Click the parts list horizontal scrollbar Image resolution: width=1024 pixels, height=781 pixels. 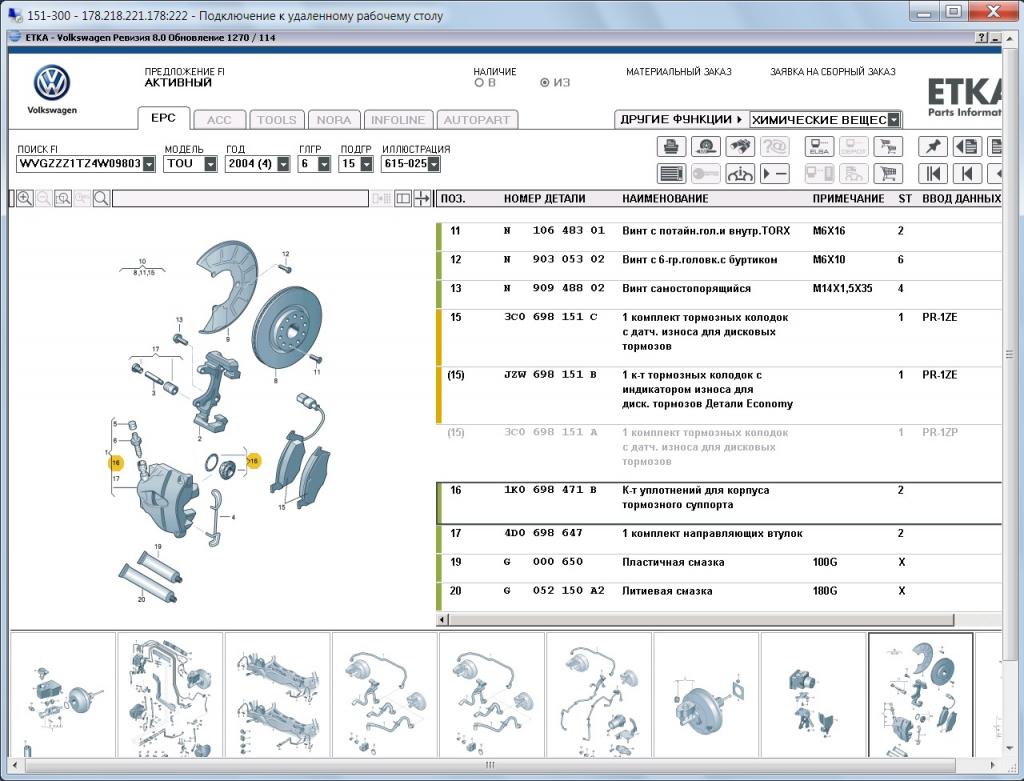701,619
